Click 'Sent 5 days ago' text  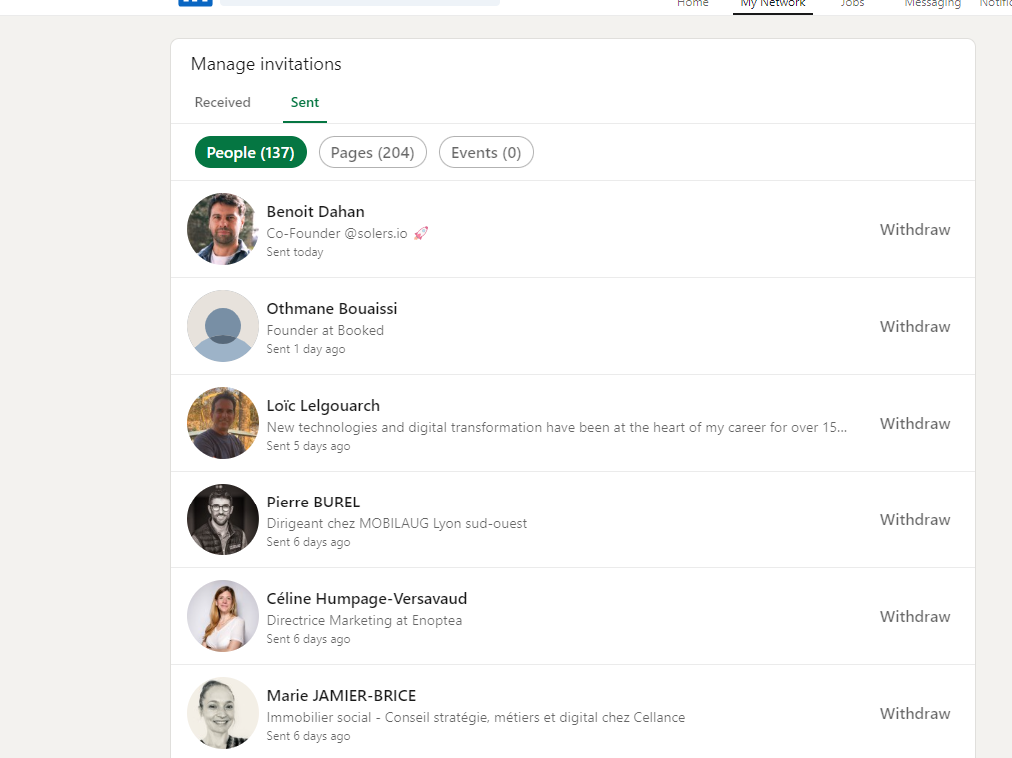[309, 446]
